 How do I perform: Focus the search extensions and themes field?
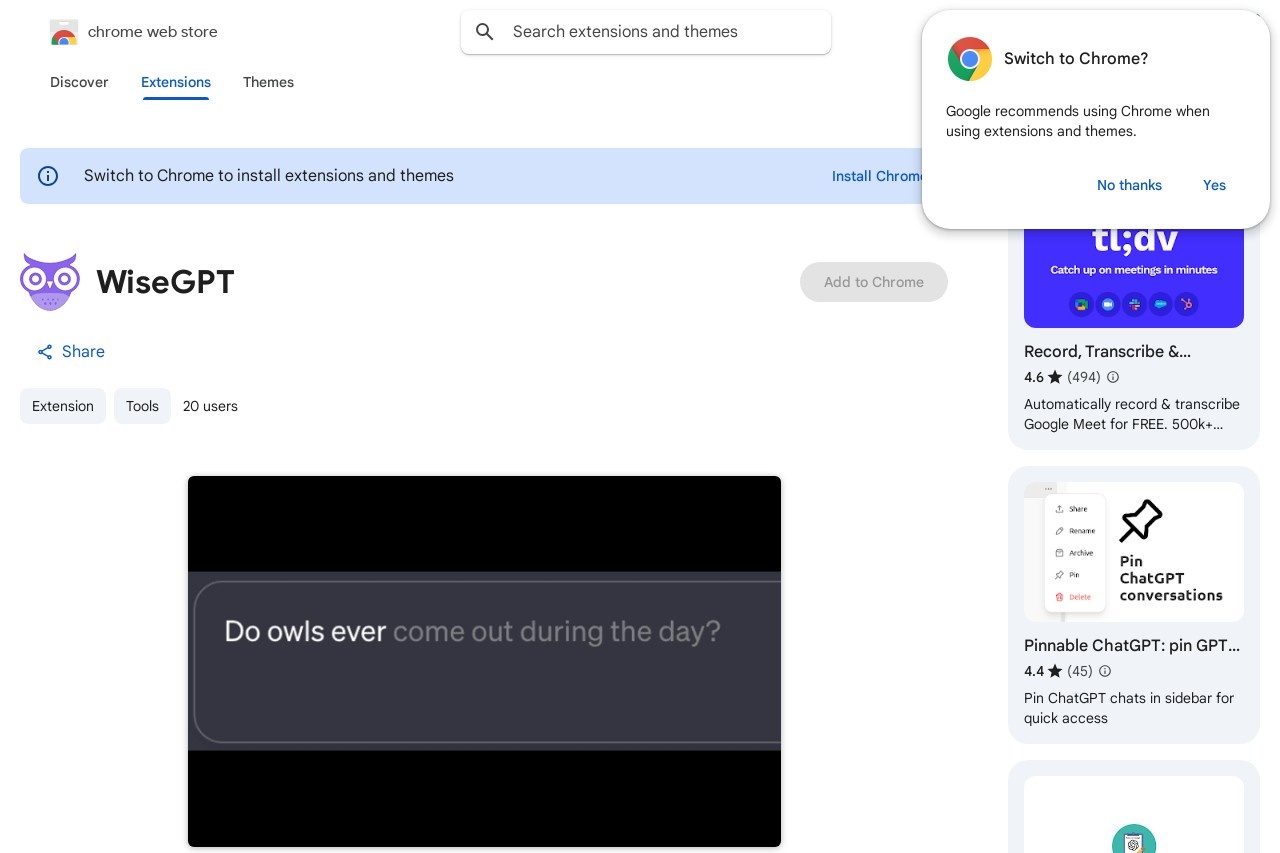point(646,32)
